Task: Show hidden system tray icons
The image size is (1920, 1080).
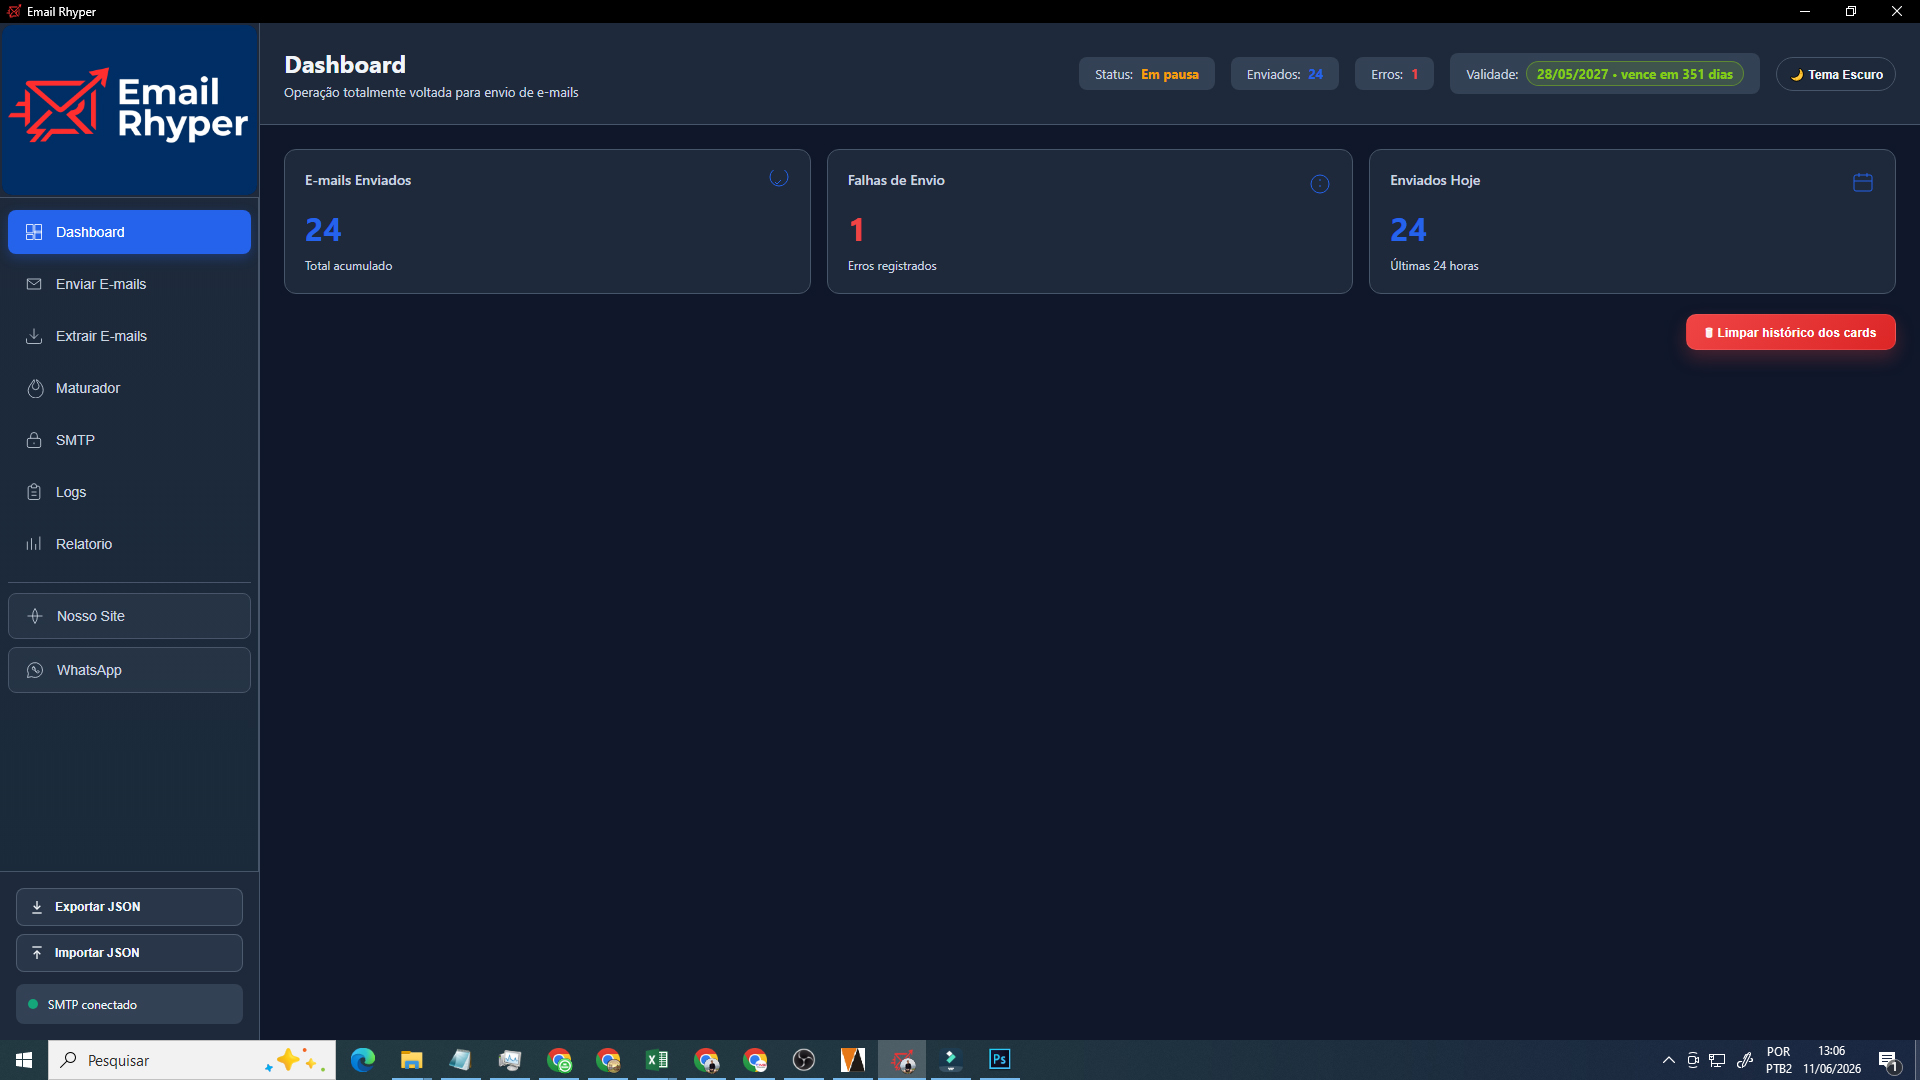Action: [x=1668, y=1060]
